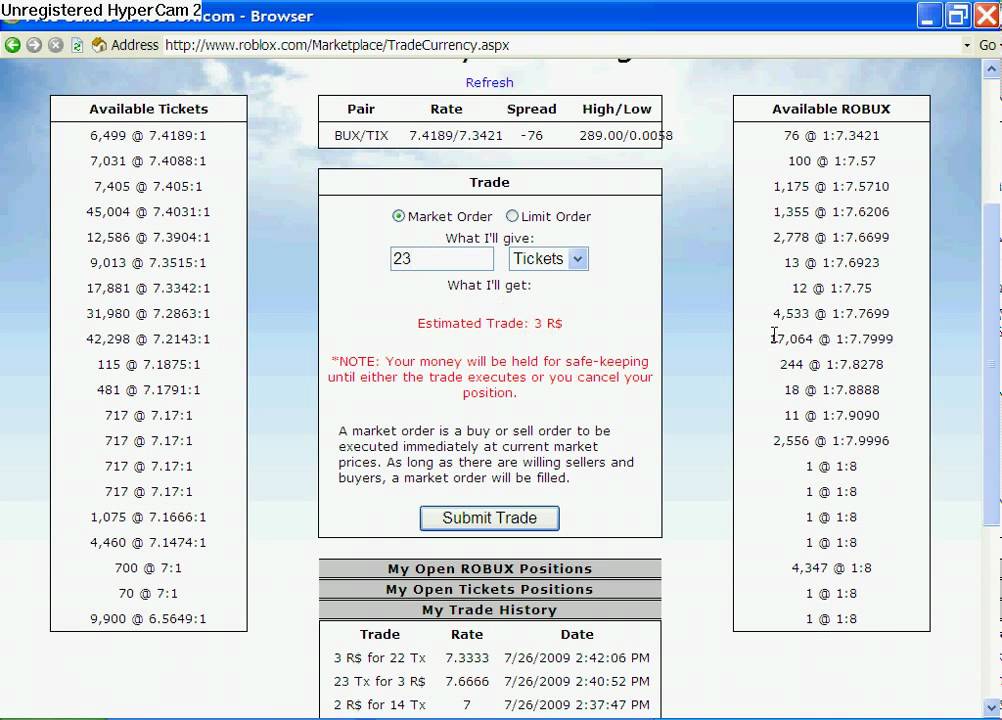The width and height of the screenshot is (1002, 720).
Task: Click the browser Forward arrow icon
Action: (34, 45)
